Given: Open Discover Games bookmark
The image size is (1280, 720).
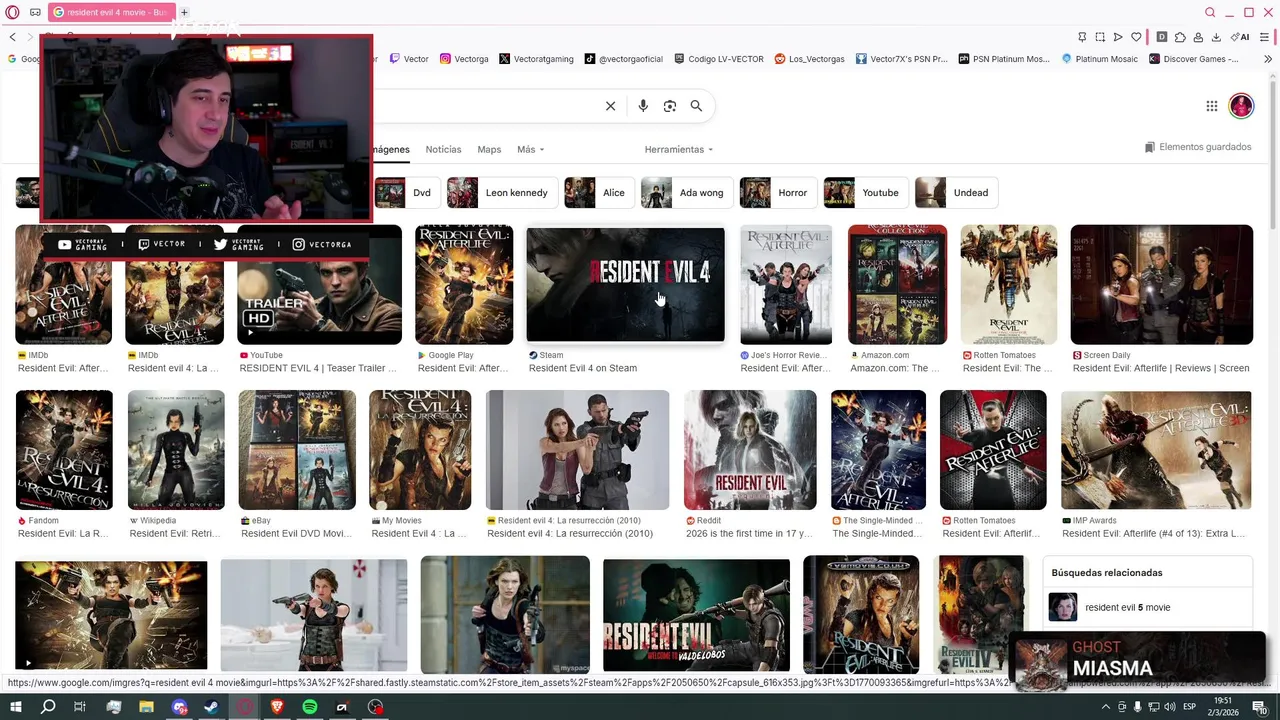Looking at the screenshot, I should tap(1193, 59).
